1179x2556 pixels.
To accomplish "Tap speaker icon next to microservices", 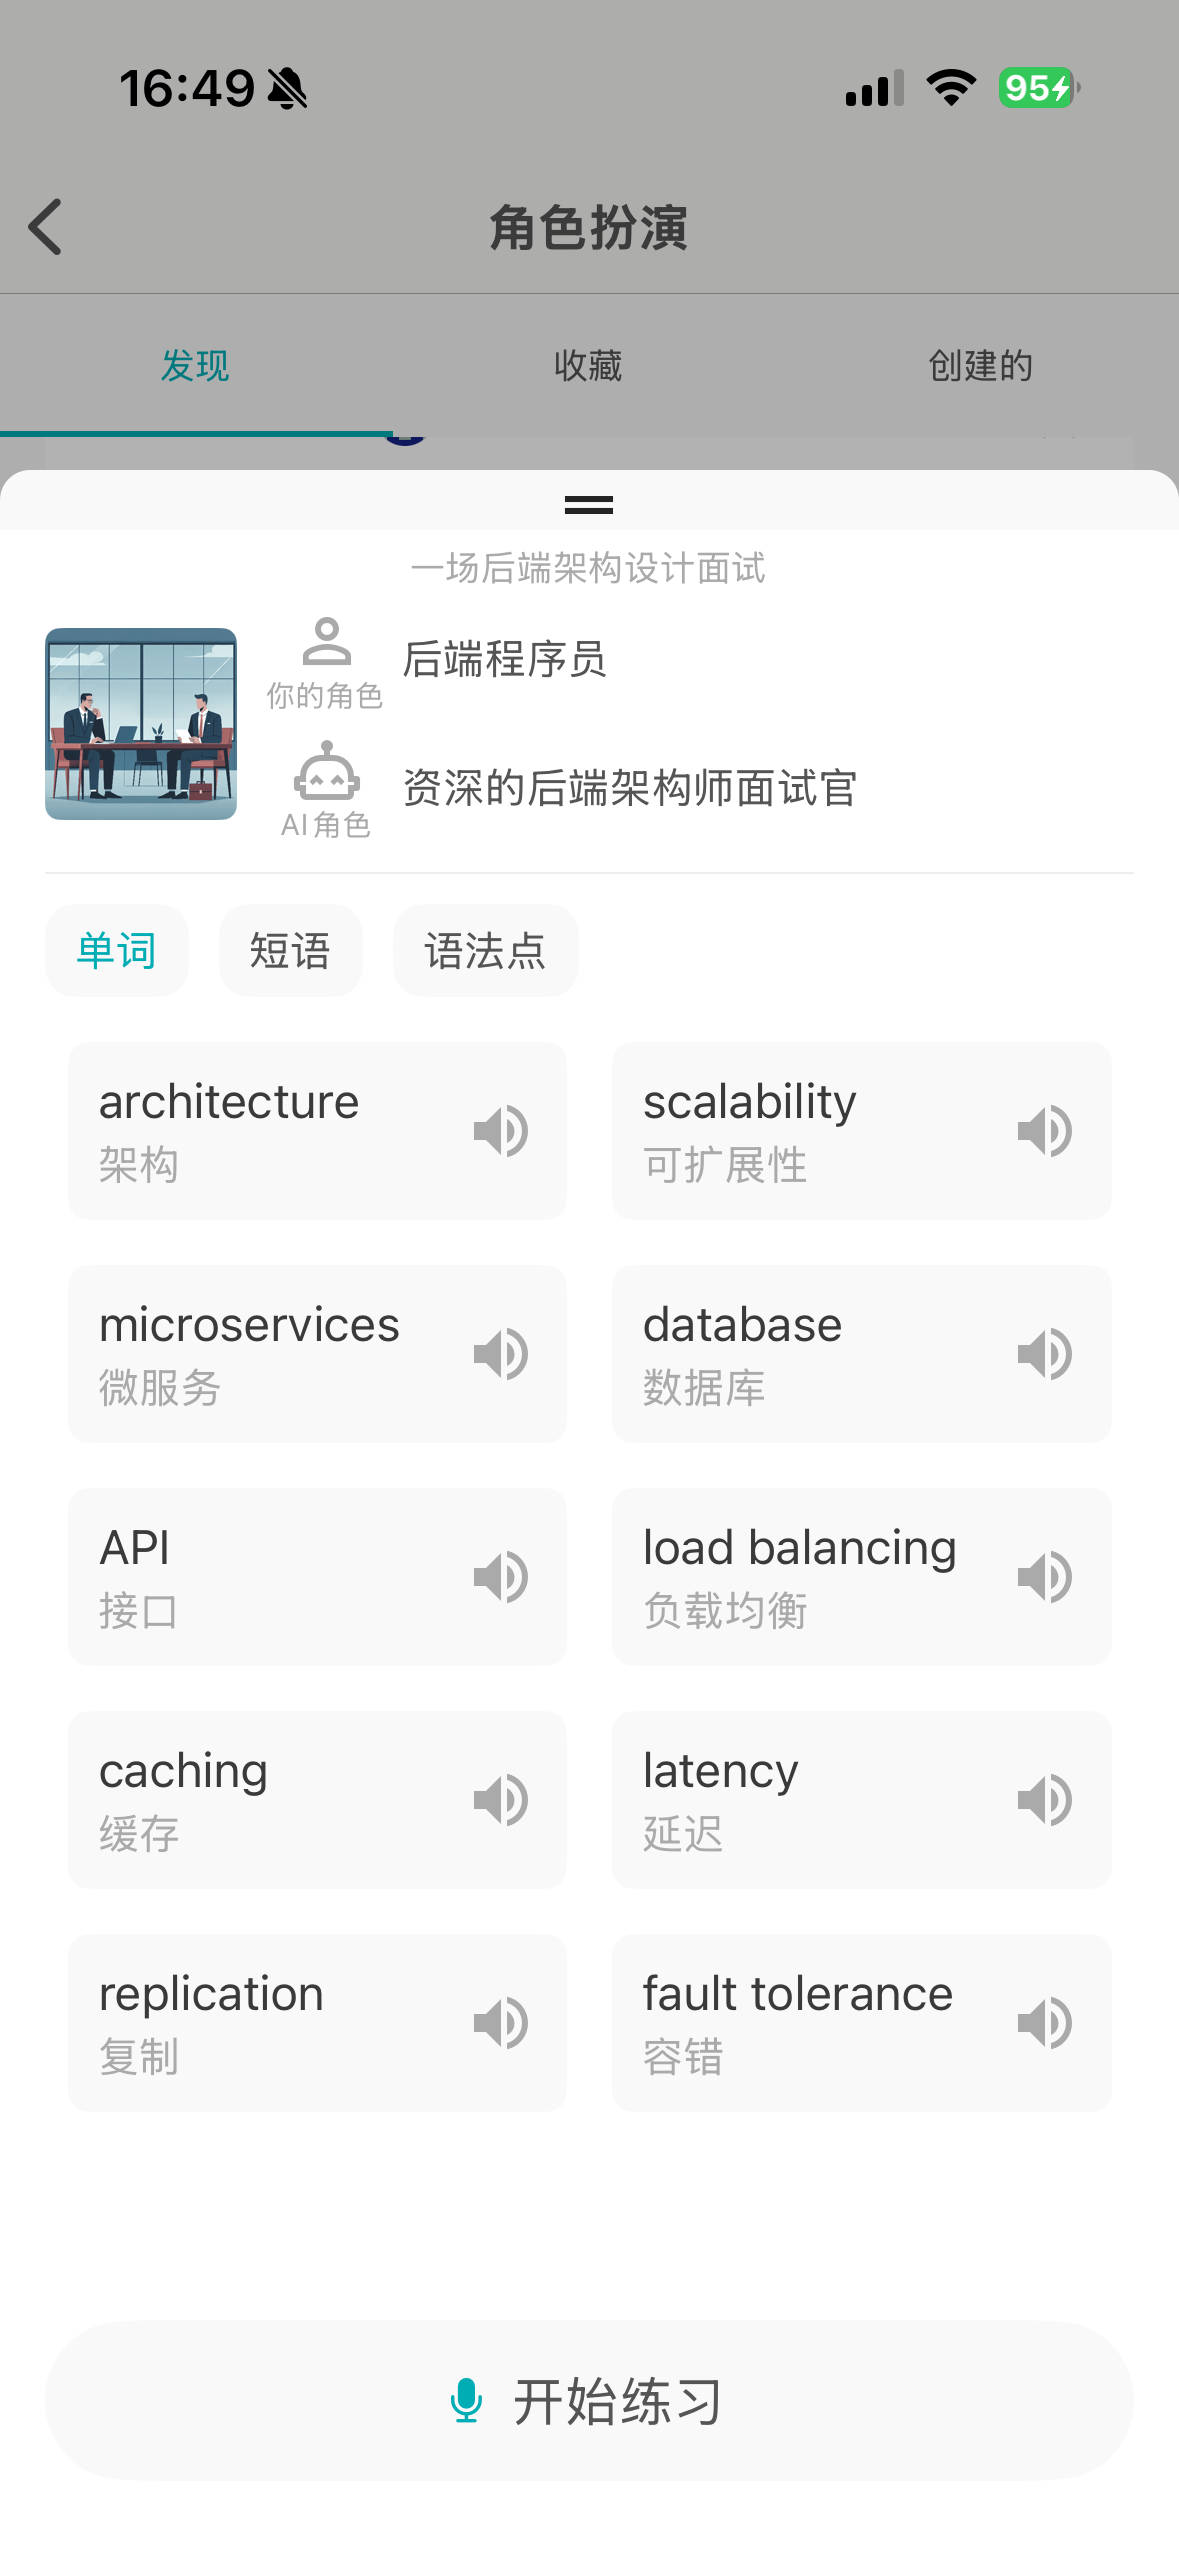I will tap(501, 1354).
